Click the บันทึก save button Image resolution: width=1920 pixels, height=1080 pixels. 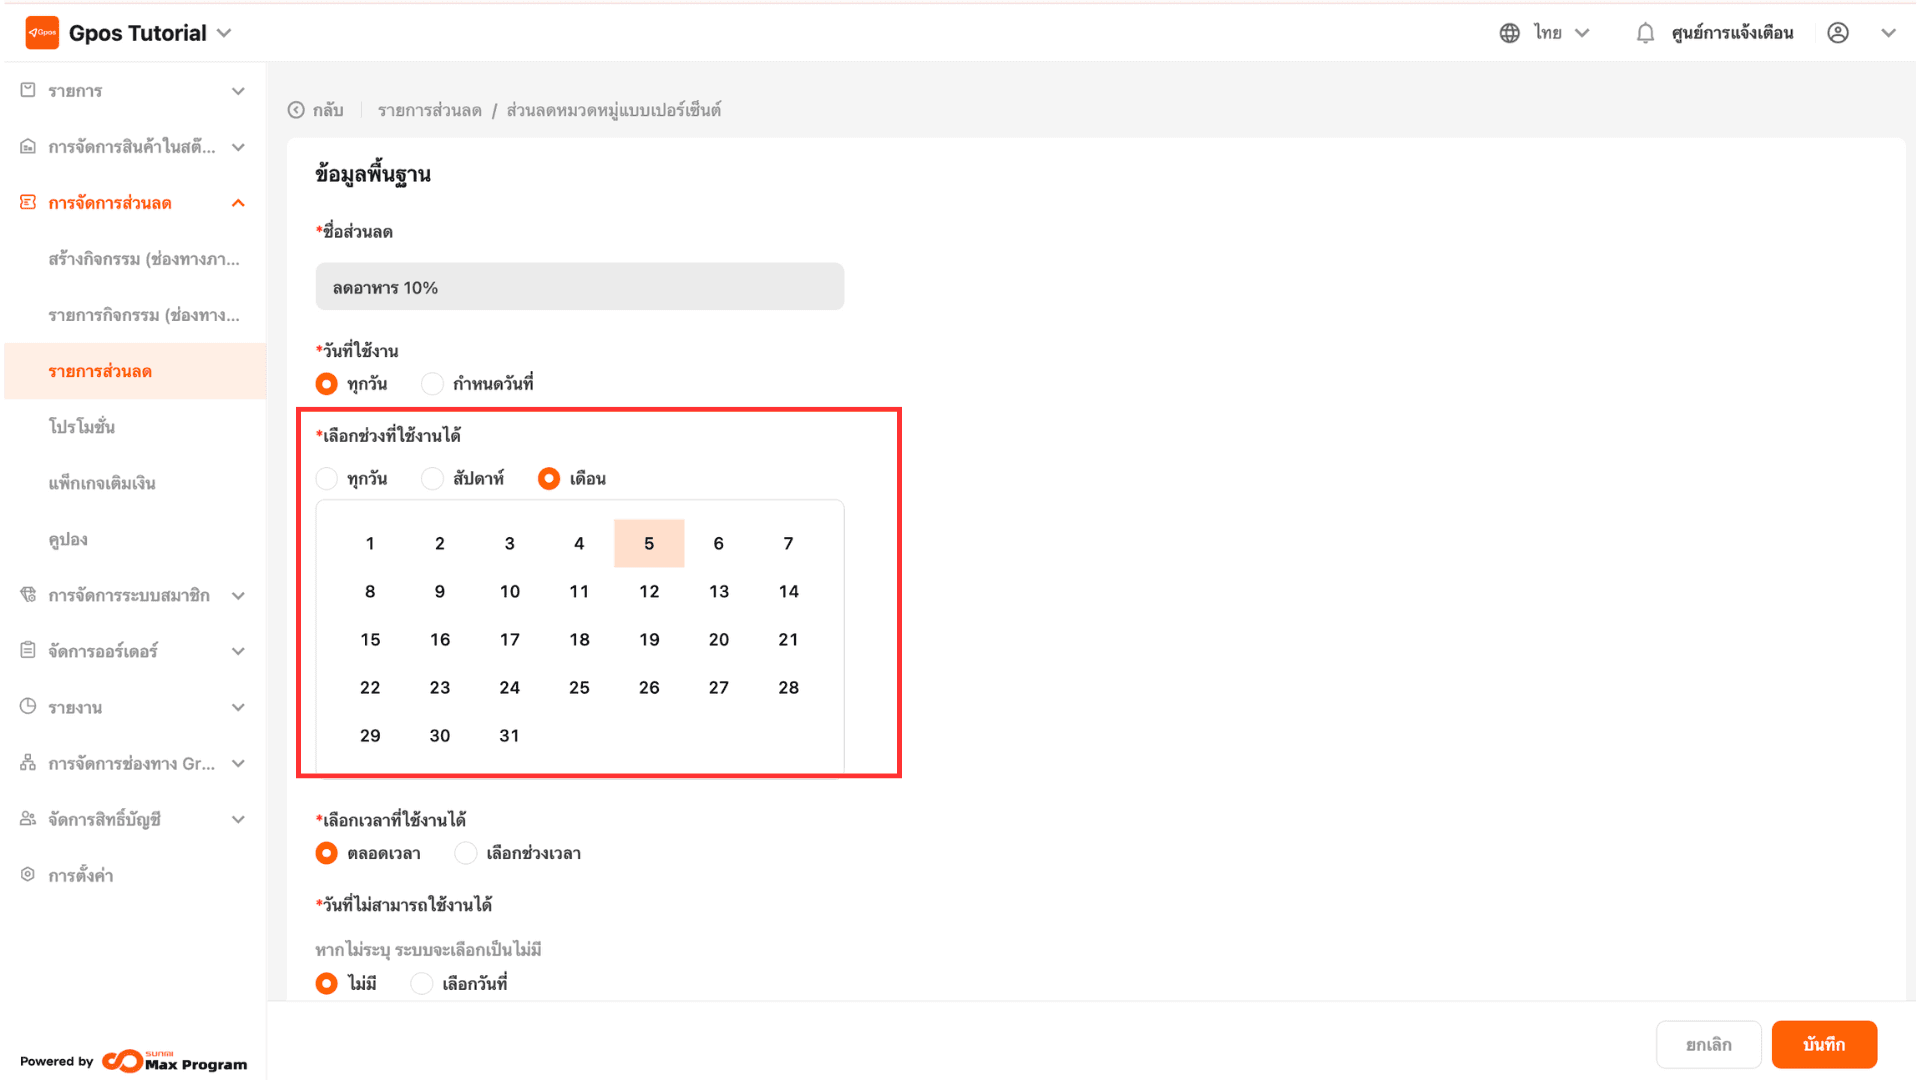1823,1044
